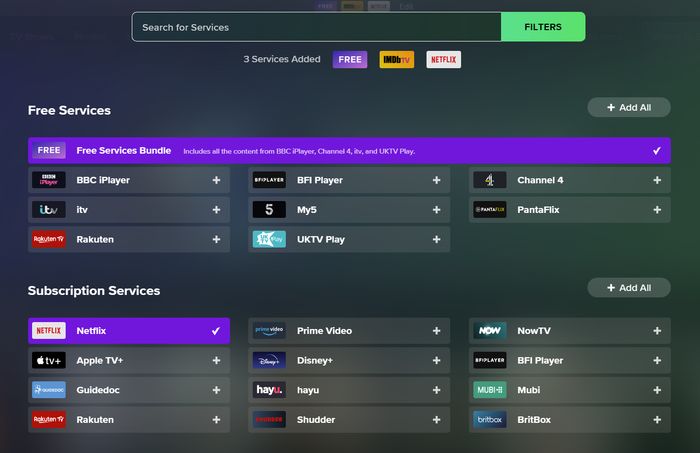Screen dimensions: 700x453
Task: Add UKTV Play with its plus icon
Action: [436, 240]
